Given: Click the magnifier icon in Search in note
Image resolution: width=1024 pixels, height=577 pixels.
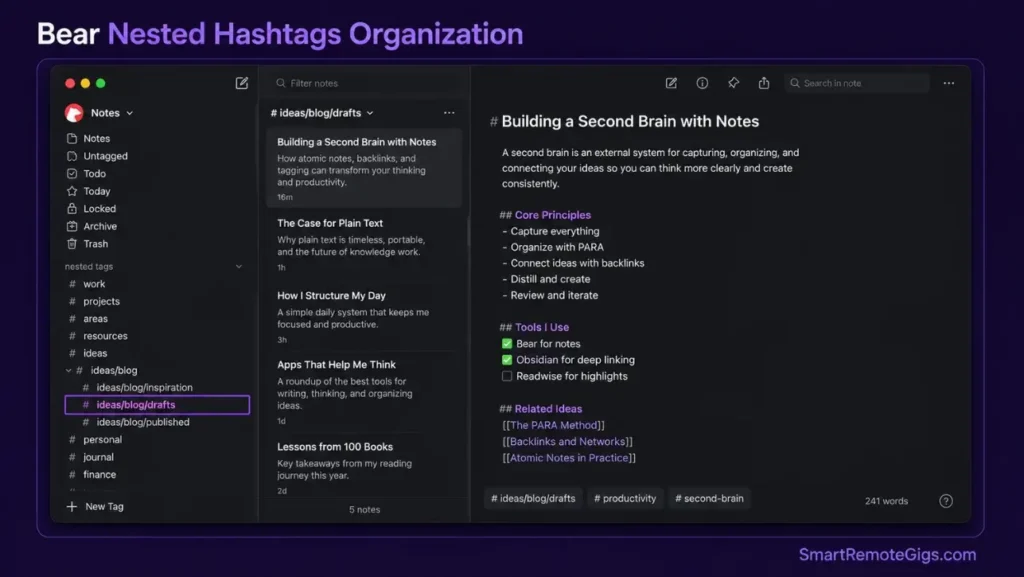Looking at the screenshot, I should click(795, 83).
